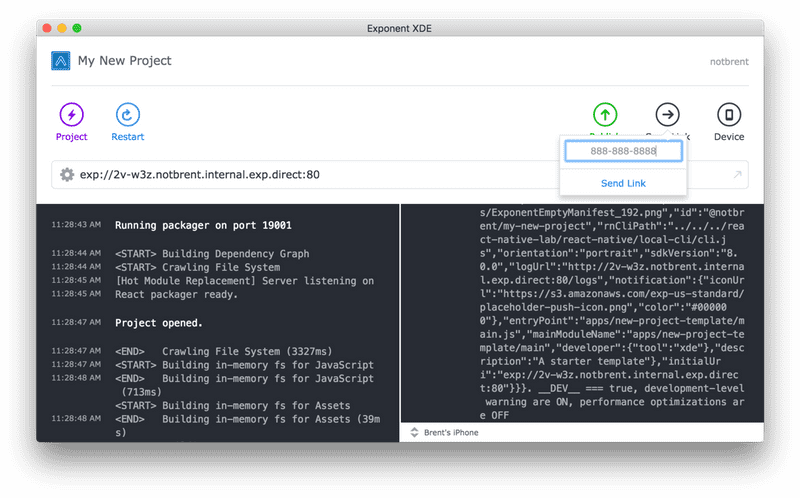This screenshot has width=800, height=498.
Task: Click the Device label
Action: click(x=729, y=137)
